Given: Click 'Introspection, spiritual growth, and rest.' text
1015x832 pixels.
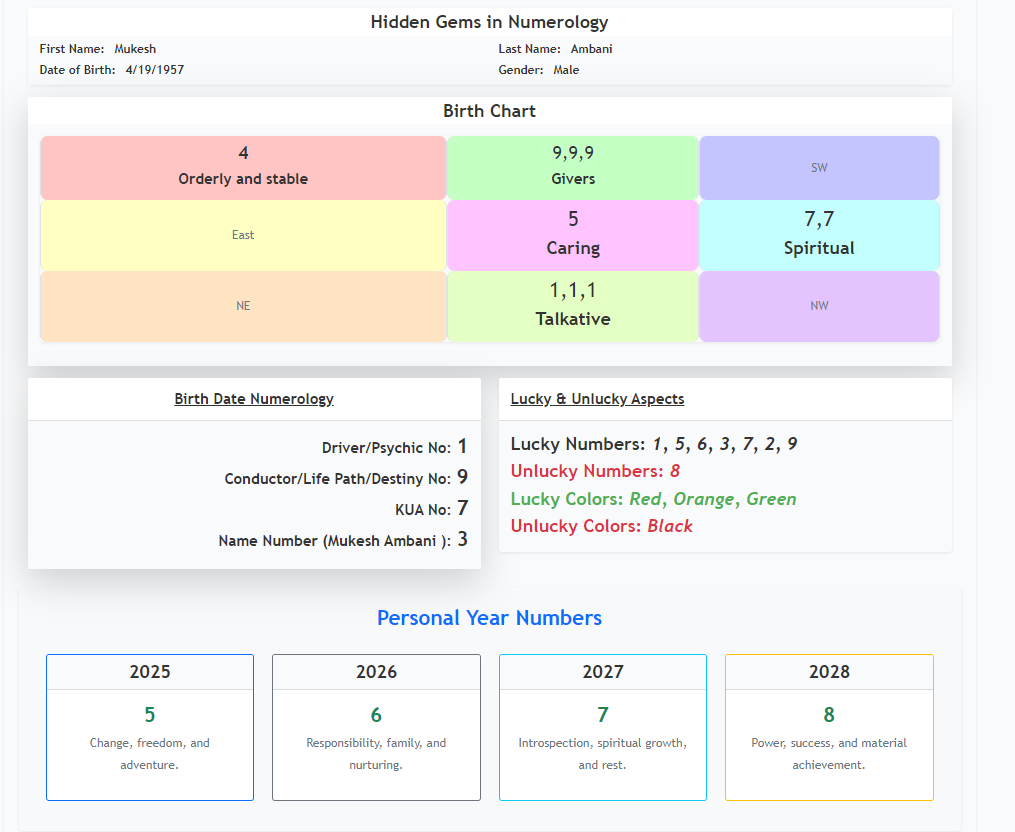Looking at the screenshot, I should coord(603,754).
